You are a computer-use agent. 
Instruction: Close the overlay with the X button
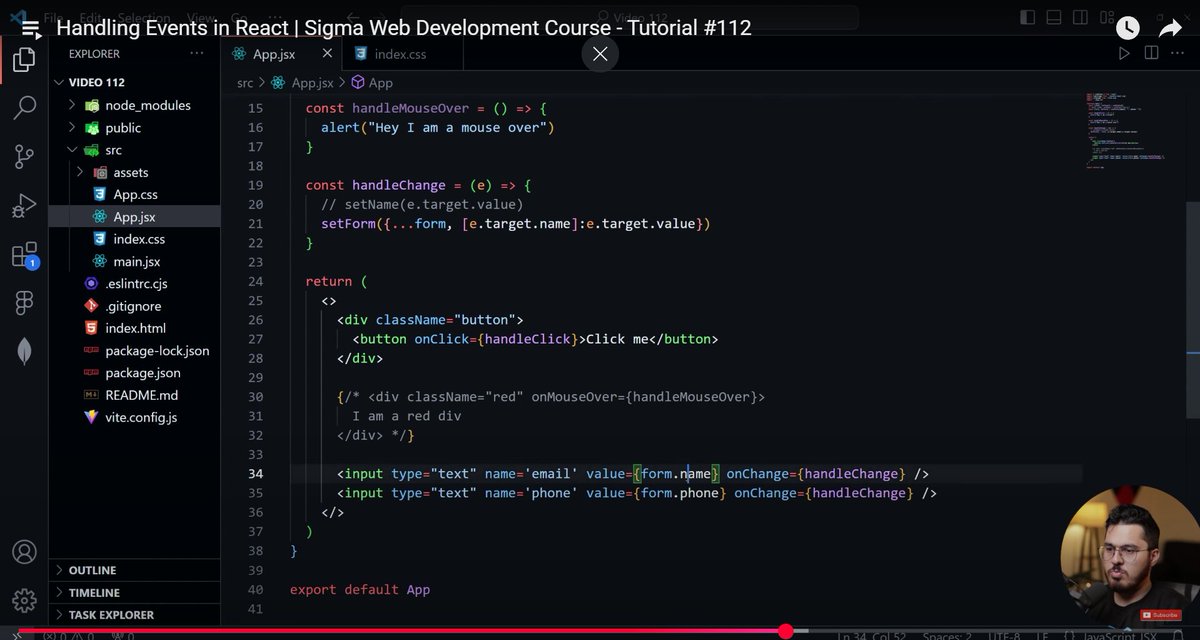600,54
